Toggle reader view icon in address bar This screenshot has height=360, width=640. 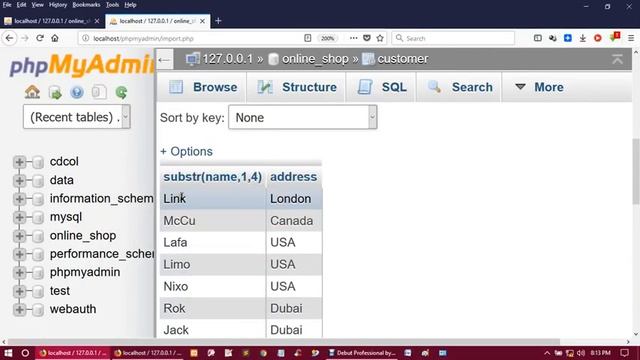(308, 38)
